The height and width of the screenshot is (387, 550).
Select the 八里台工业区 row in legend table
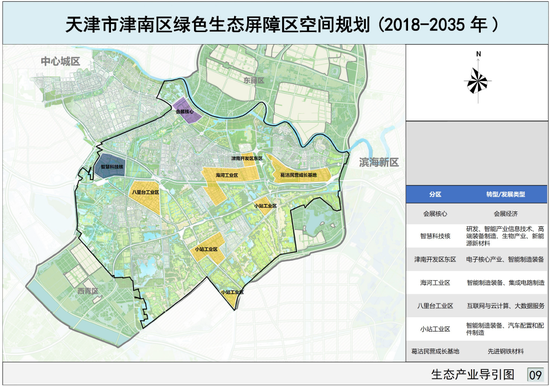pos(477,306)
